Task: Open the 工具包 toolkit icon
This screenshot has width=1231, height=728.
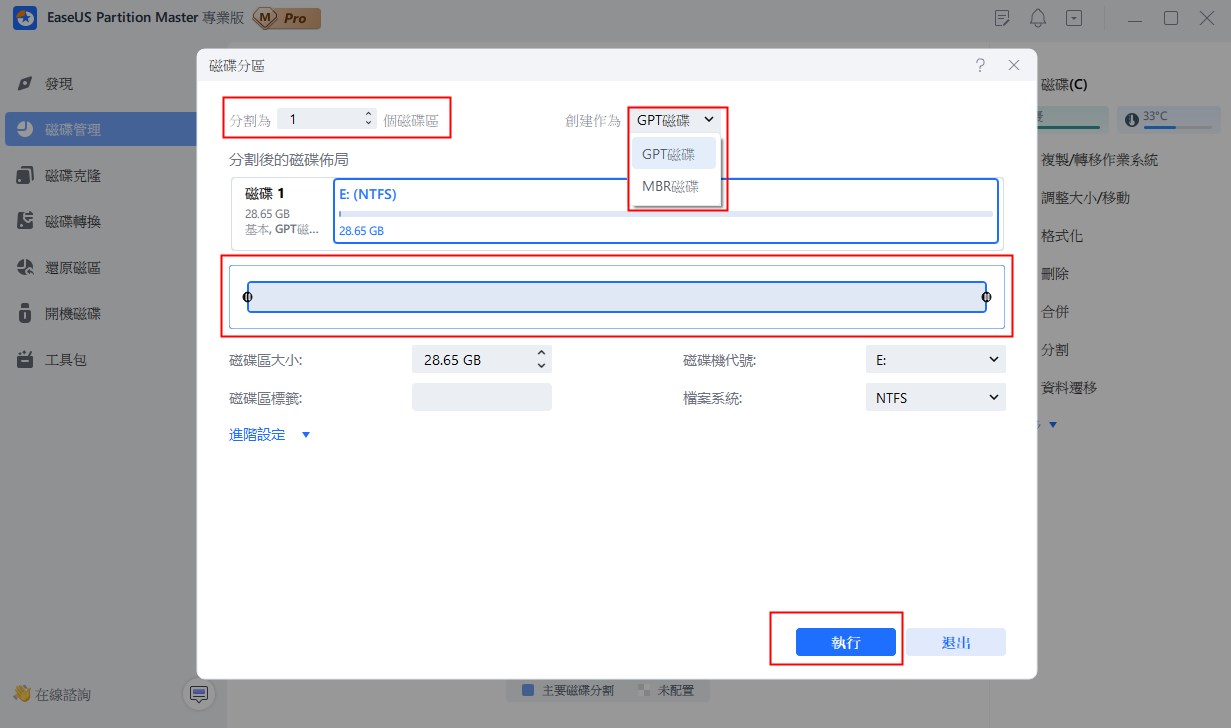Action: point(26,359)
